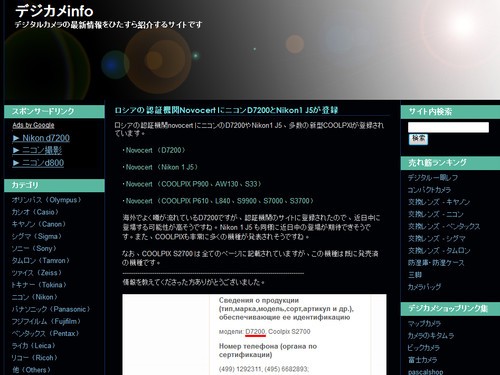Viewport: 500px width, 375px height.
Task: Open the ニコンd800 sponsored ad link
Action: click(x=38, y=163)
